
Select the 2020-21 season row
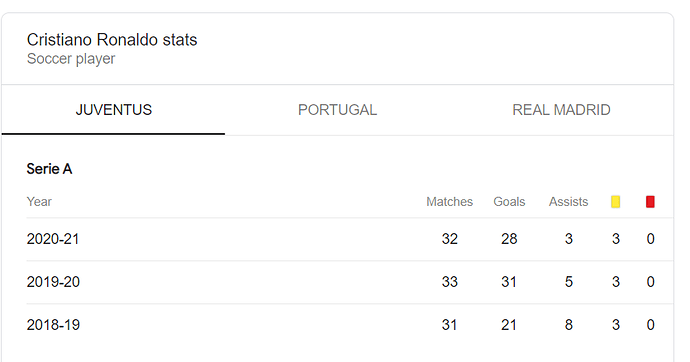click(x=349, y=239)
